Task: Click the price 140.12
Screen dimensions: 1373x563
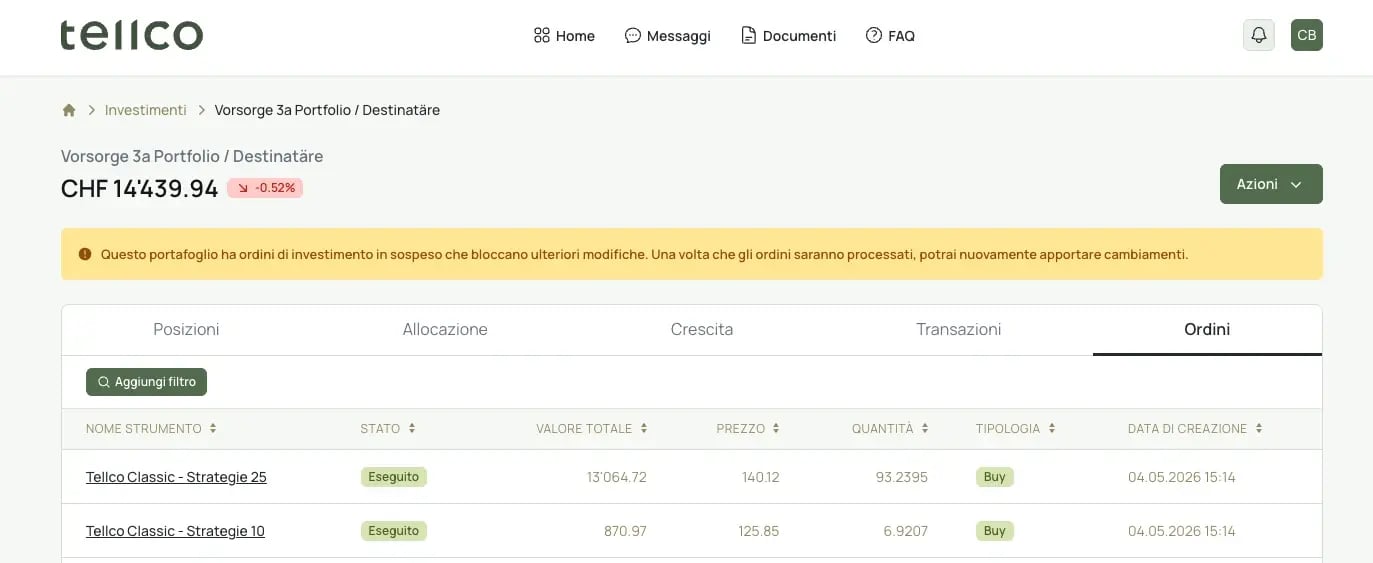Action: [x=760, y=477]
